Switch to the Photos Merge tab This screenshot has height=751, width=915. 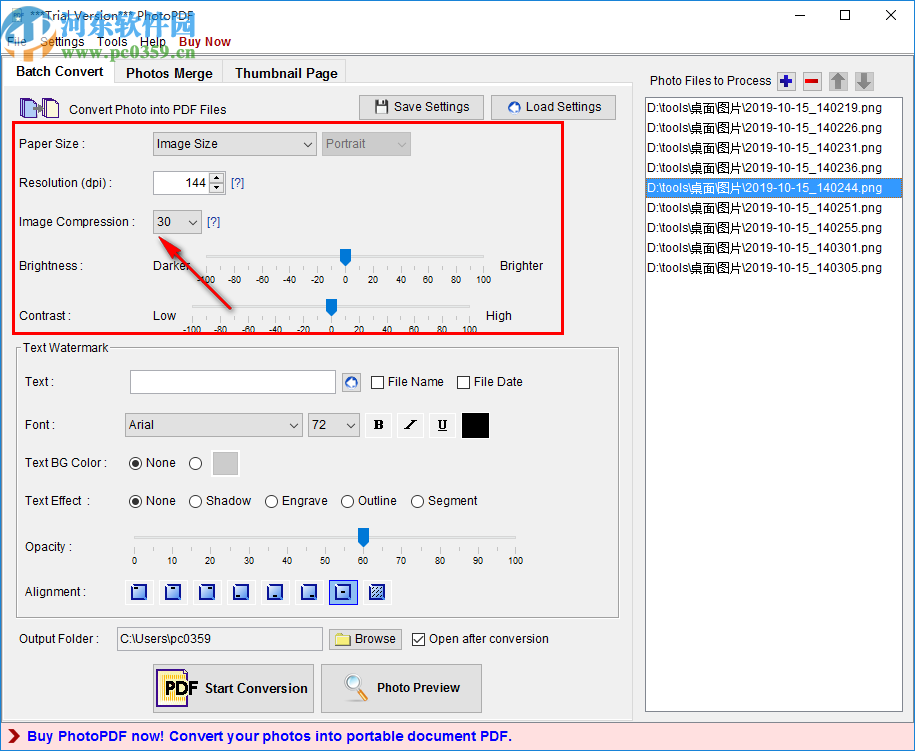coord(168,72)
